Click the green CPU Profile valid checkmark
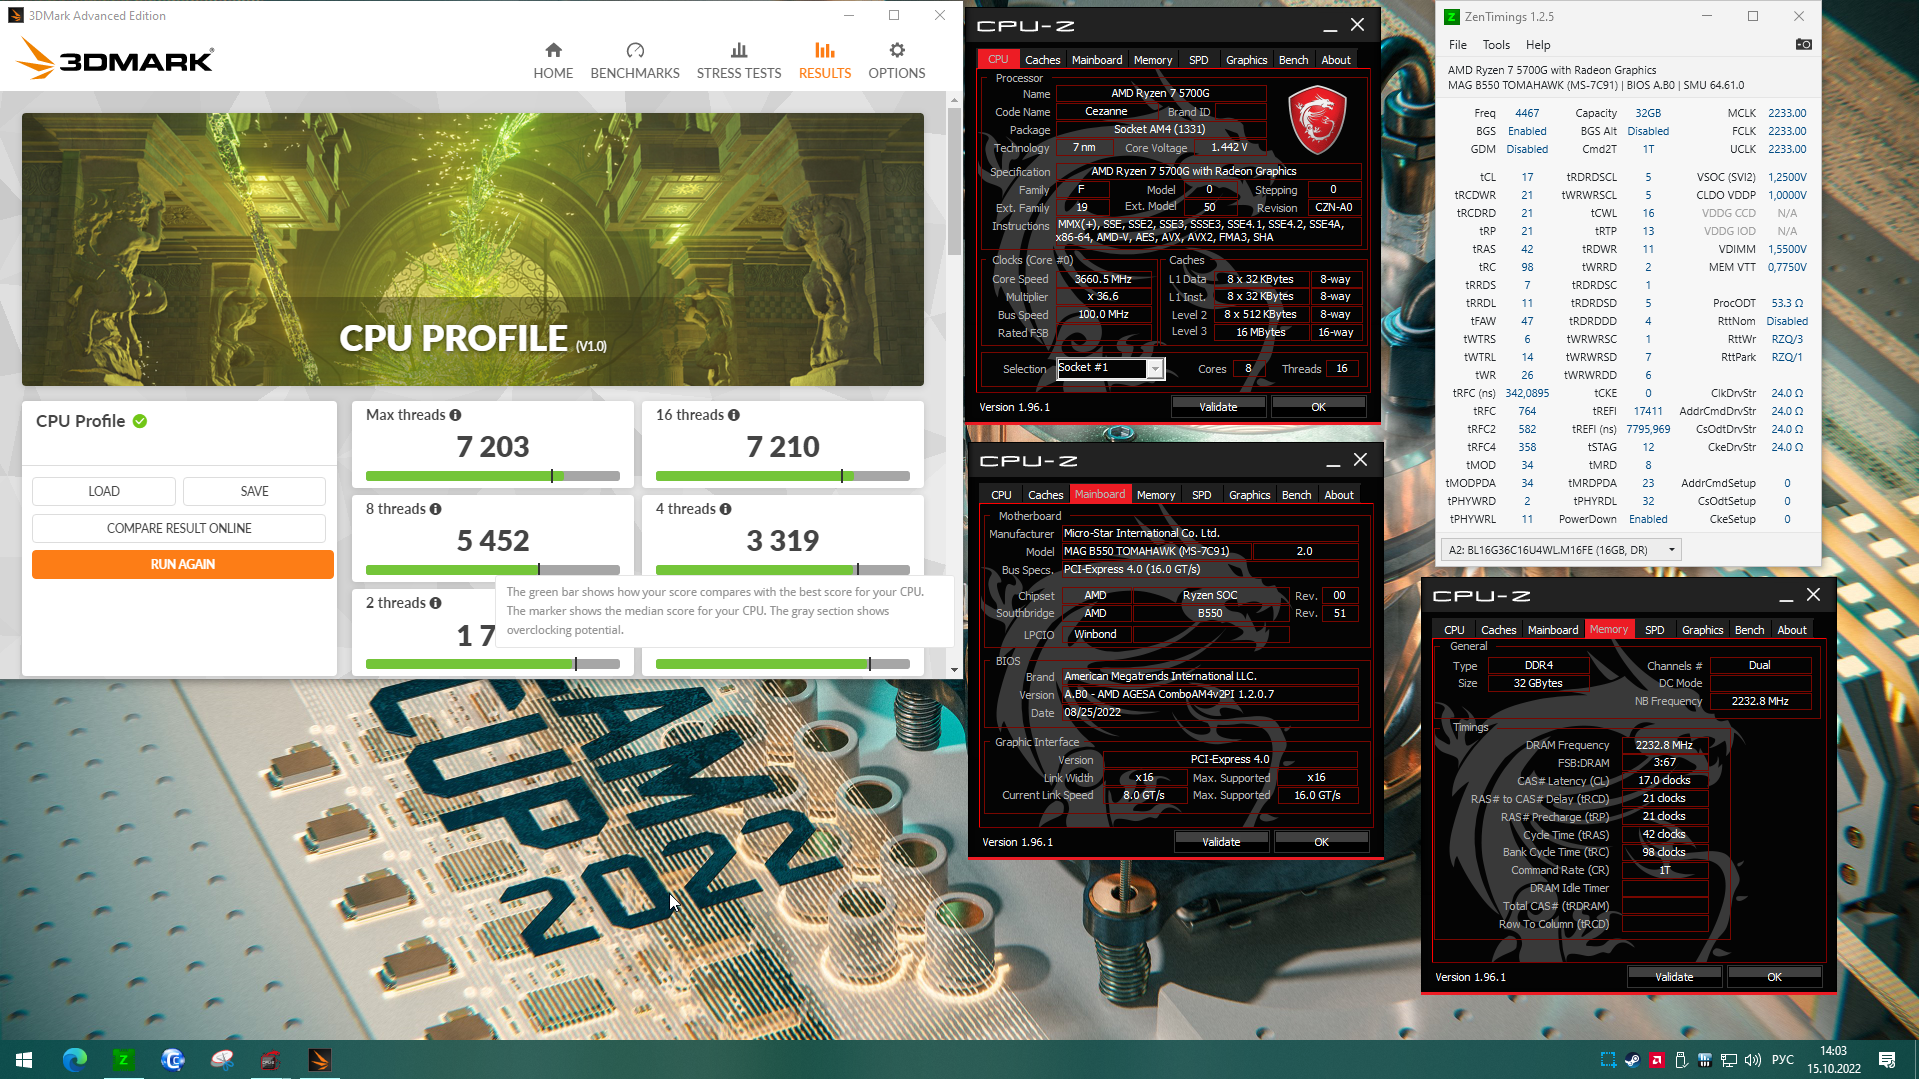The height and width of the screenshot is (1079, 1919). click(140, 421)
